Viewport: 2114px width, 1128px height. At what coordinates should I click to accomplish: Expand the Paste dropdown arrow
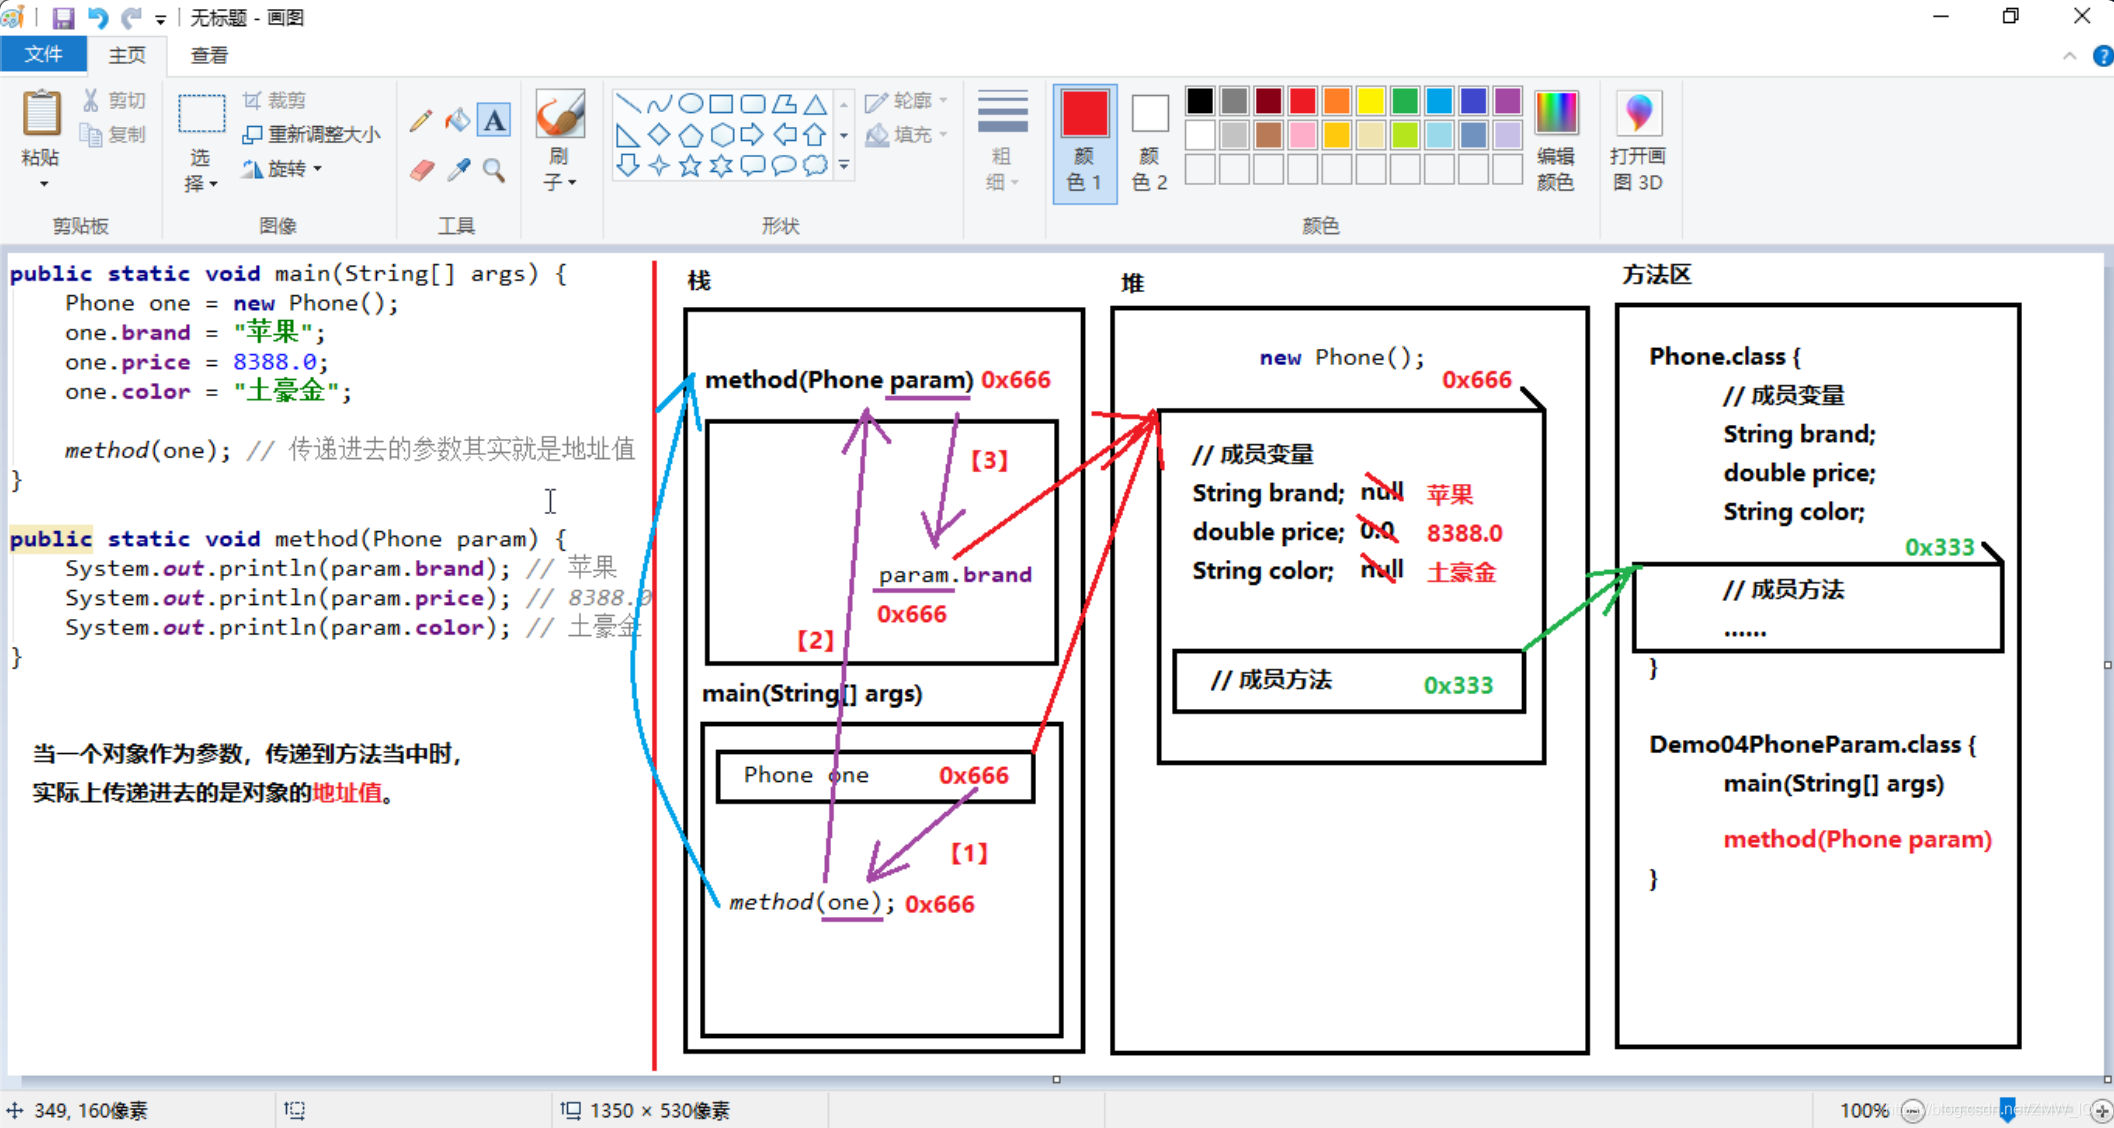click(44, 184)
